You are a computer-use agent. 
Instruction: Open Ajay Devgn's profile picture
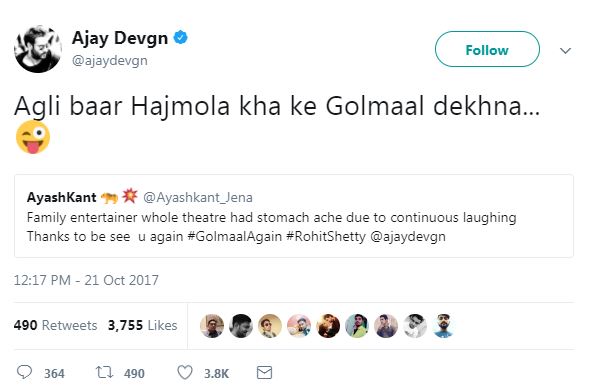pyautogui.click(x=38, y=49)
